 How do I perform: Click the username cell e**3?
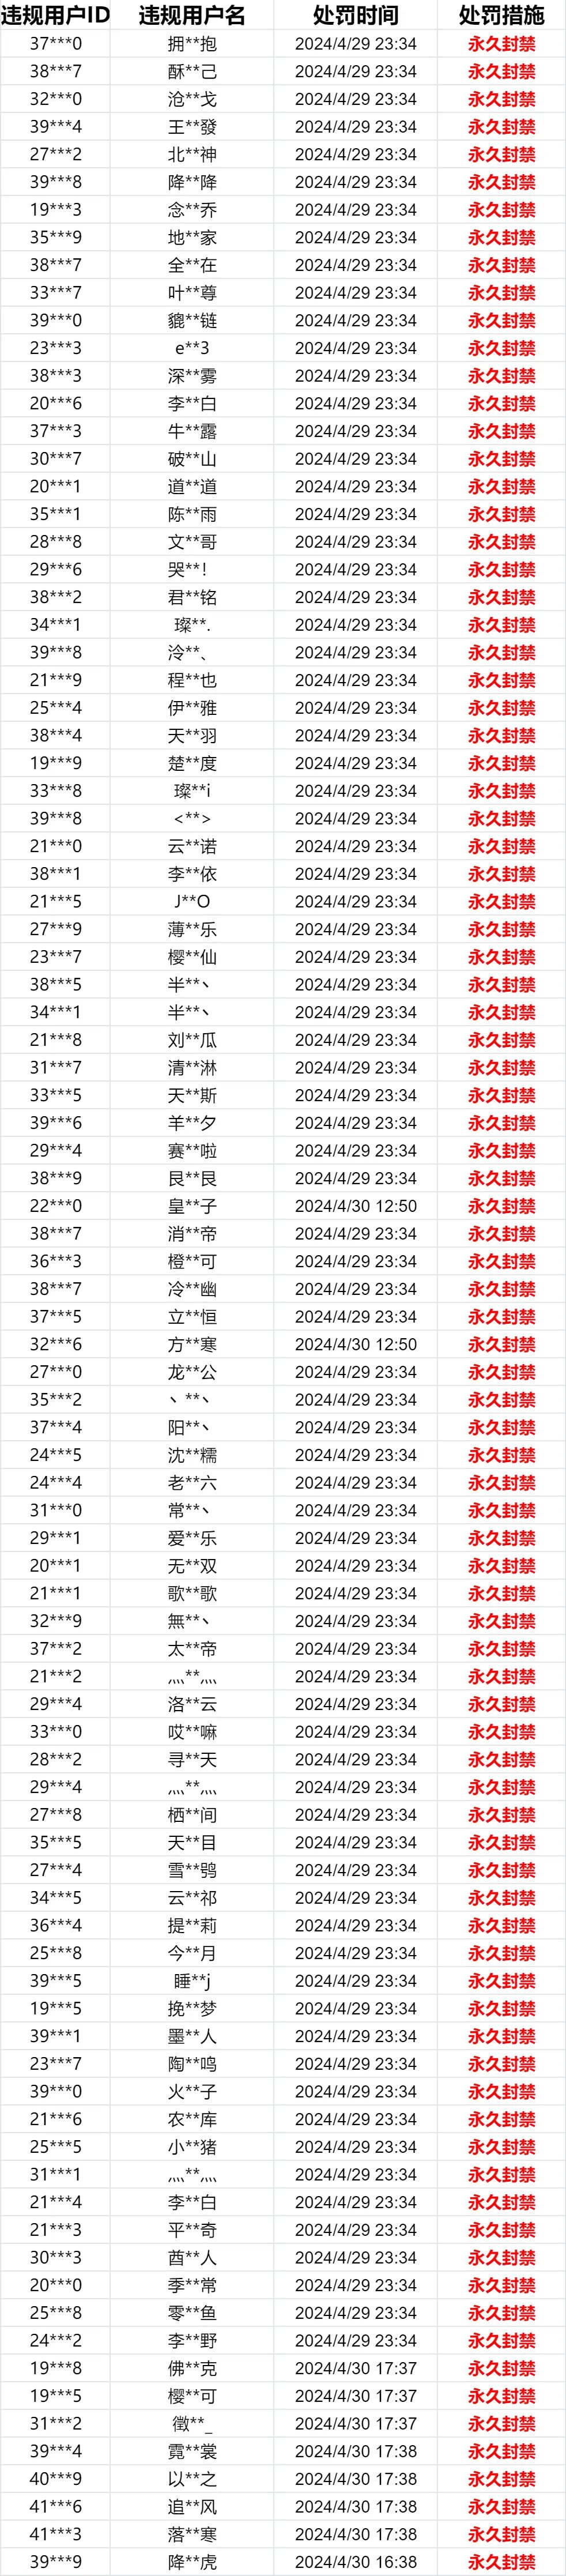(x=191, y=348)
